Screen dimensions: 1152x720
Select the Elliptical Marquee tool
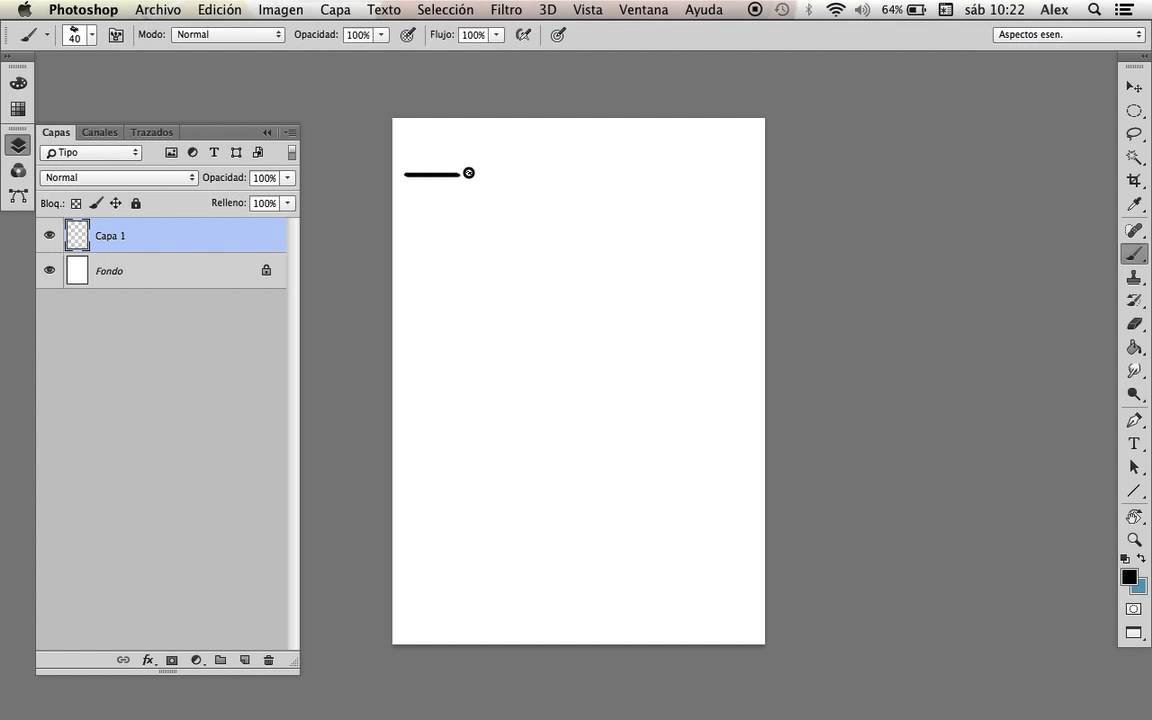[x=1134, y=111]
